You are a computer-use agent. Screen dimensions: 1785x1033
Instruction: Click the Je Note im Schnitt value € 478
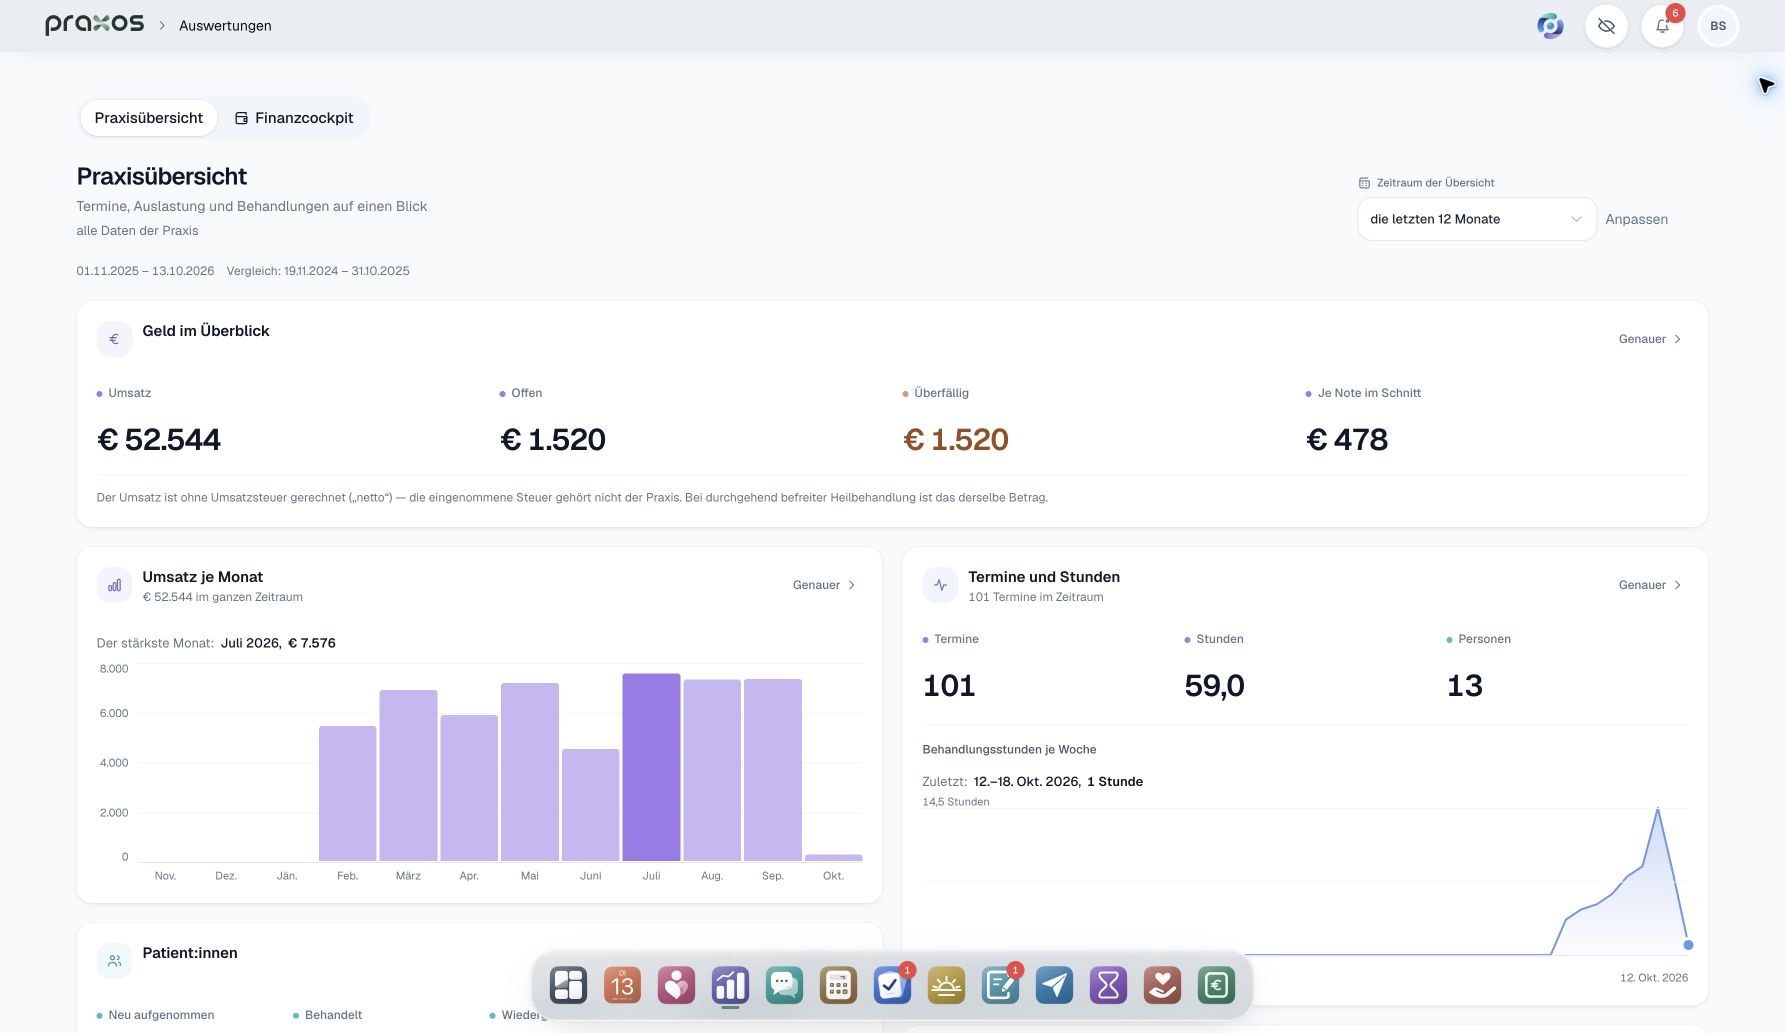pyautogui.click(x=1347, y=439)
